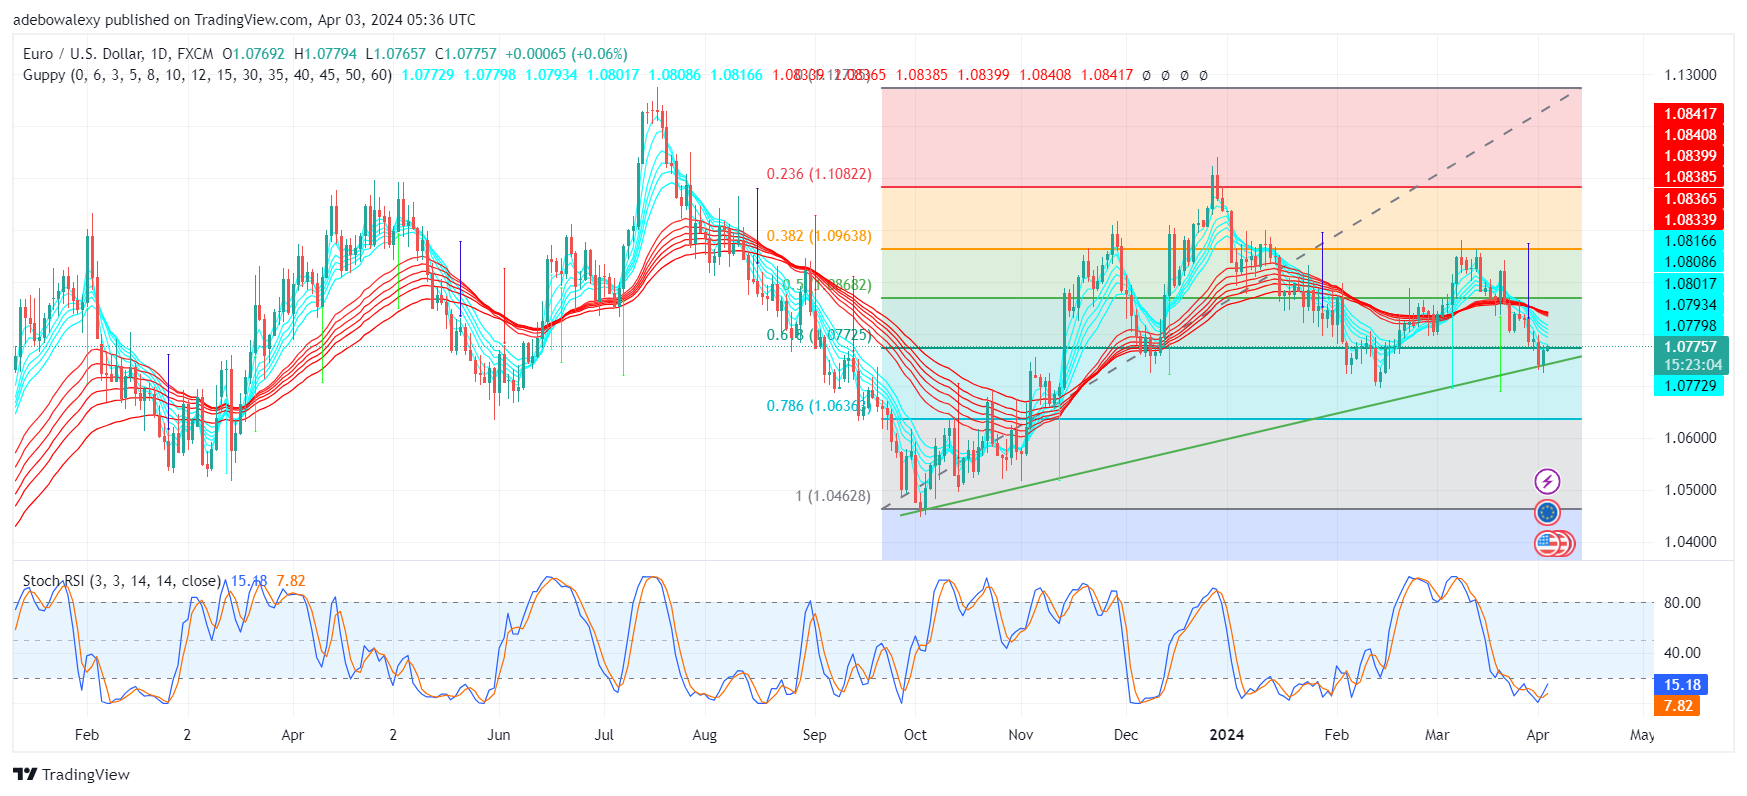
Task: Click the blue 15.18 Stoch RSI axis label
Action: (1682, 685)
